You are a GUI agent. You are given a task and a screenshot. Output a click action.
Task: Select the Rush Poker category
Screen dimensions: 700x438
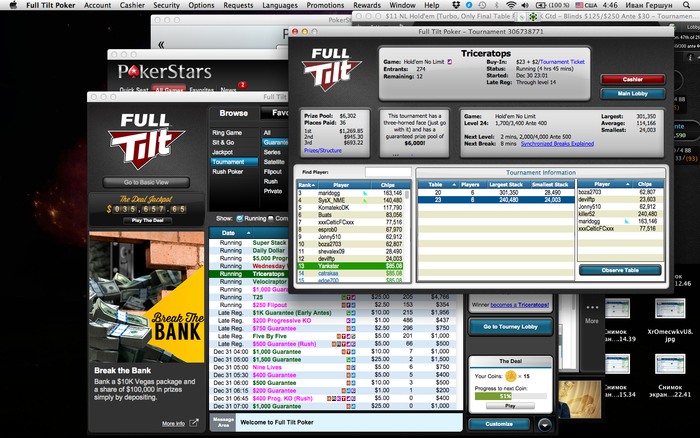(228, 172)
